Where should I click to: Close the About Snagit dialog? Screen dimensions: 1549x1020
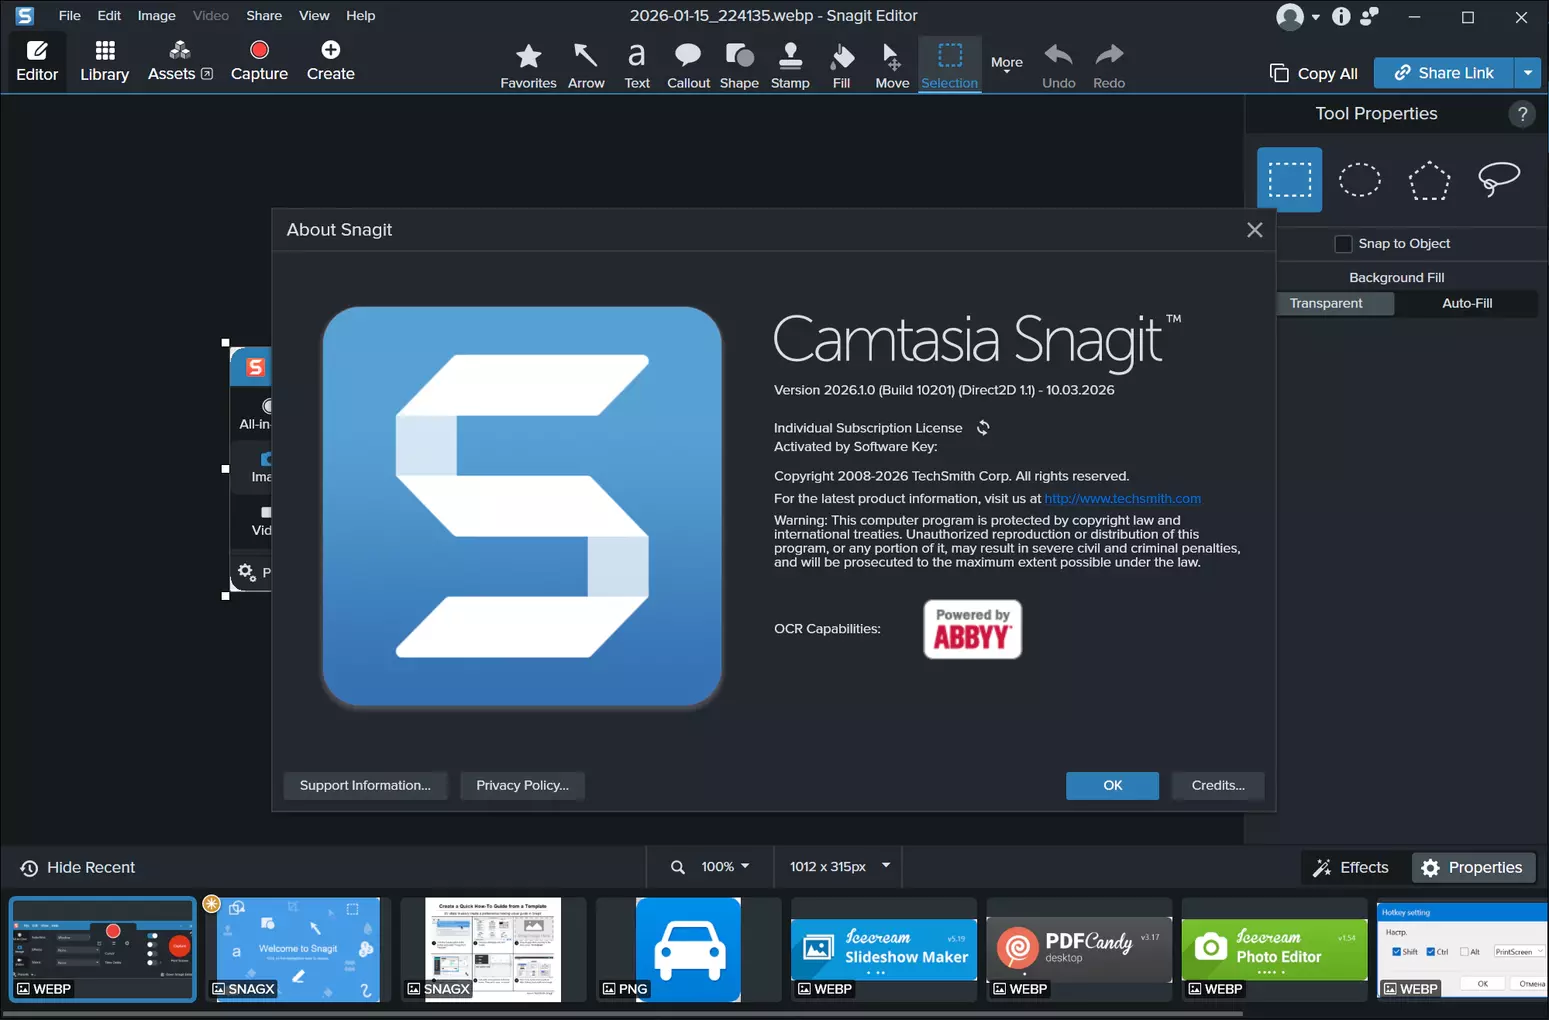(x=1255, y=230)
